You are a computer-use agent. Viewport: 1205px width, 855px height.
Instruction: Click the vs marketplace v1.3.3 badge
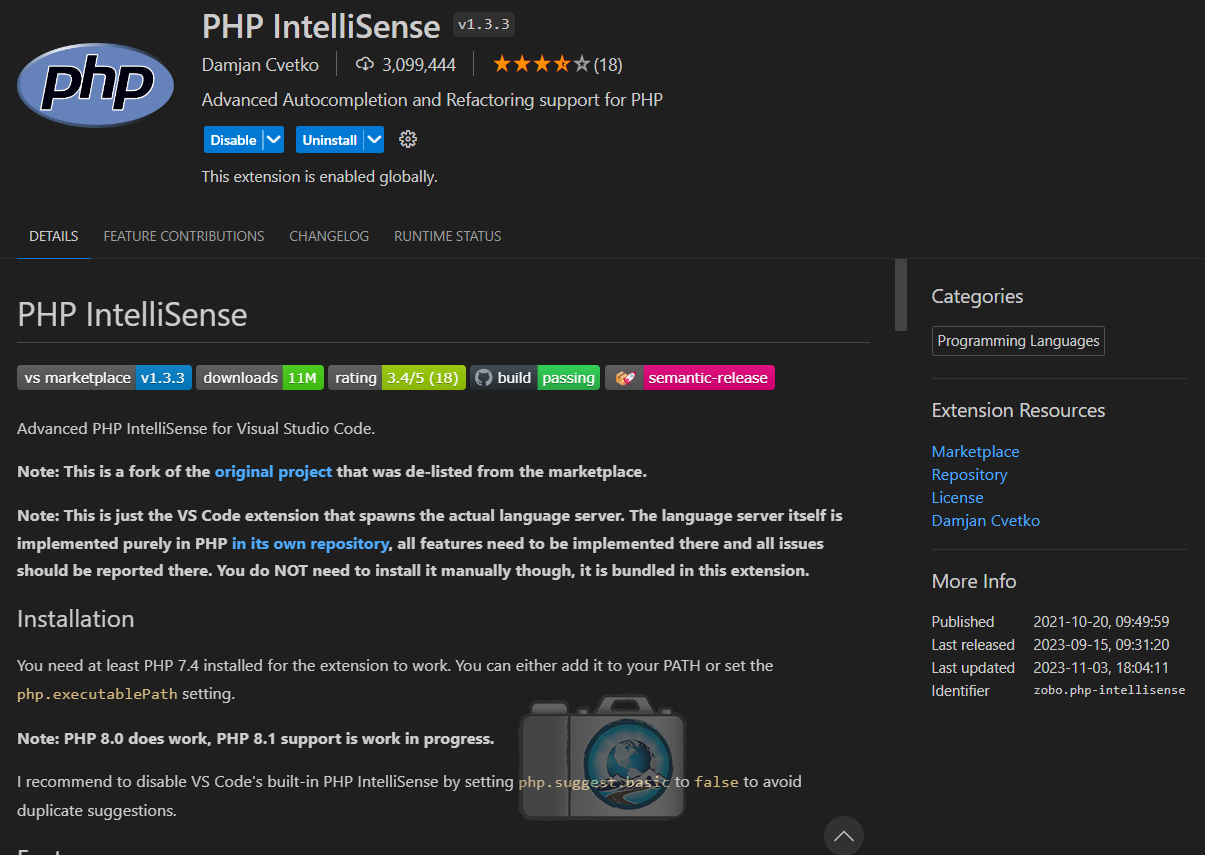click(104, 378)
